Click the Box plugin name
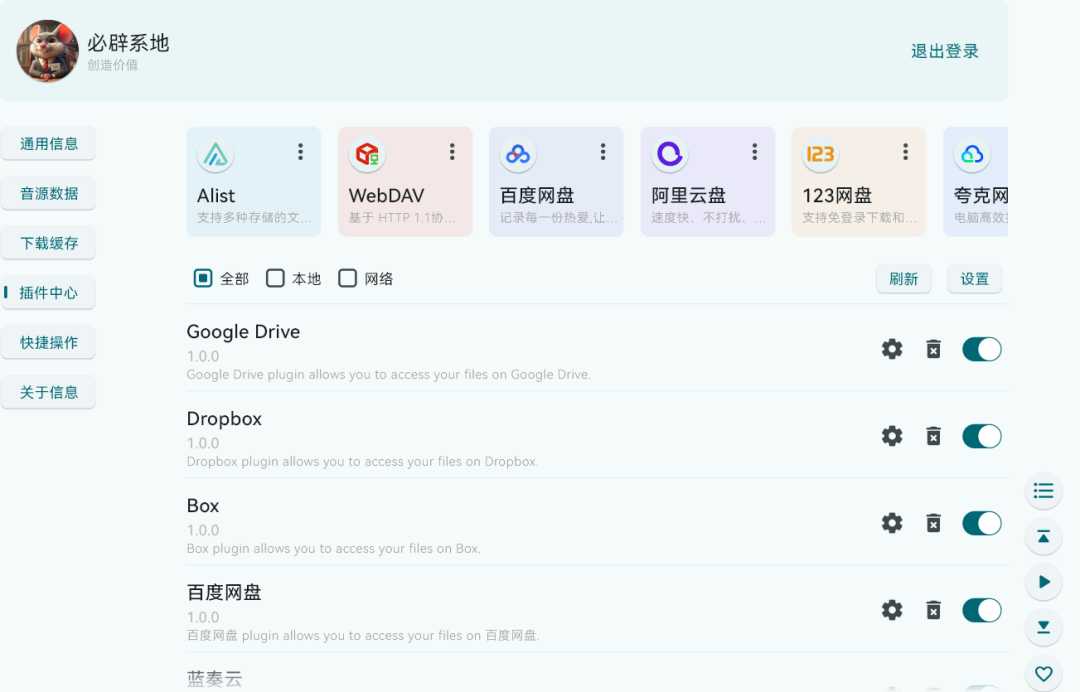 [202, 505]
